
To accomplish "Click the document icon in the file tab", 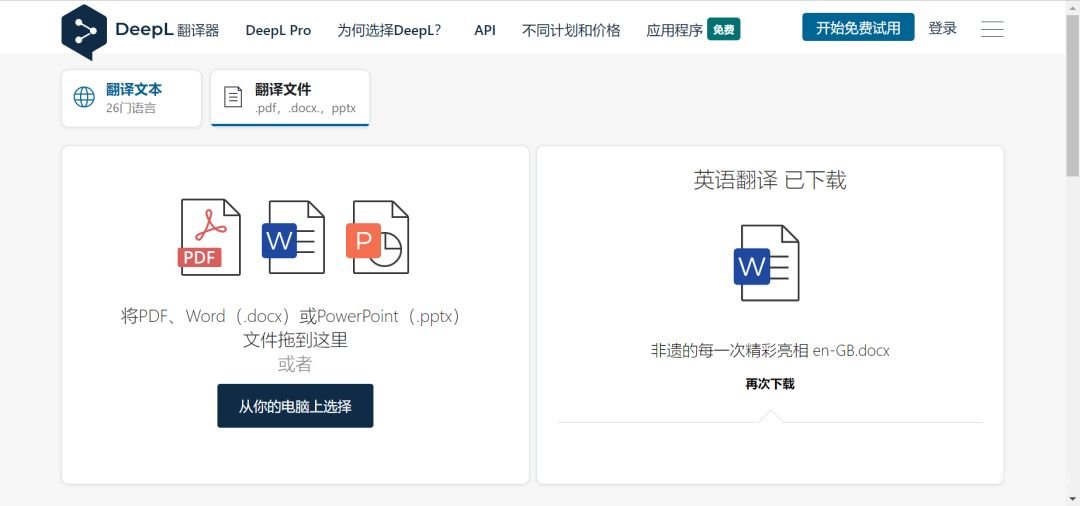I will 233,97.
